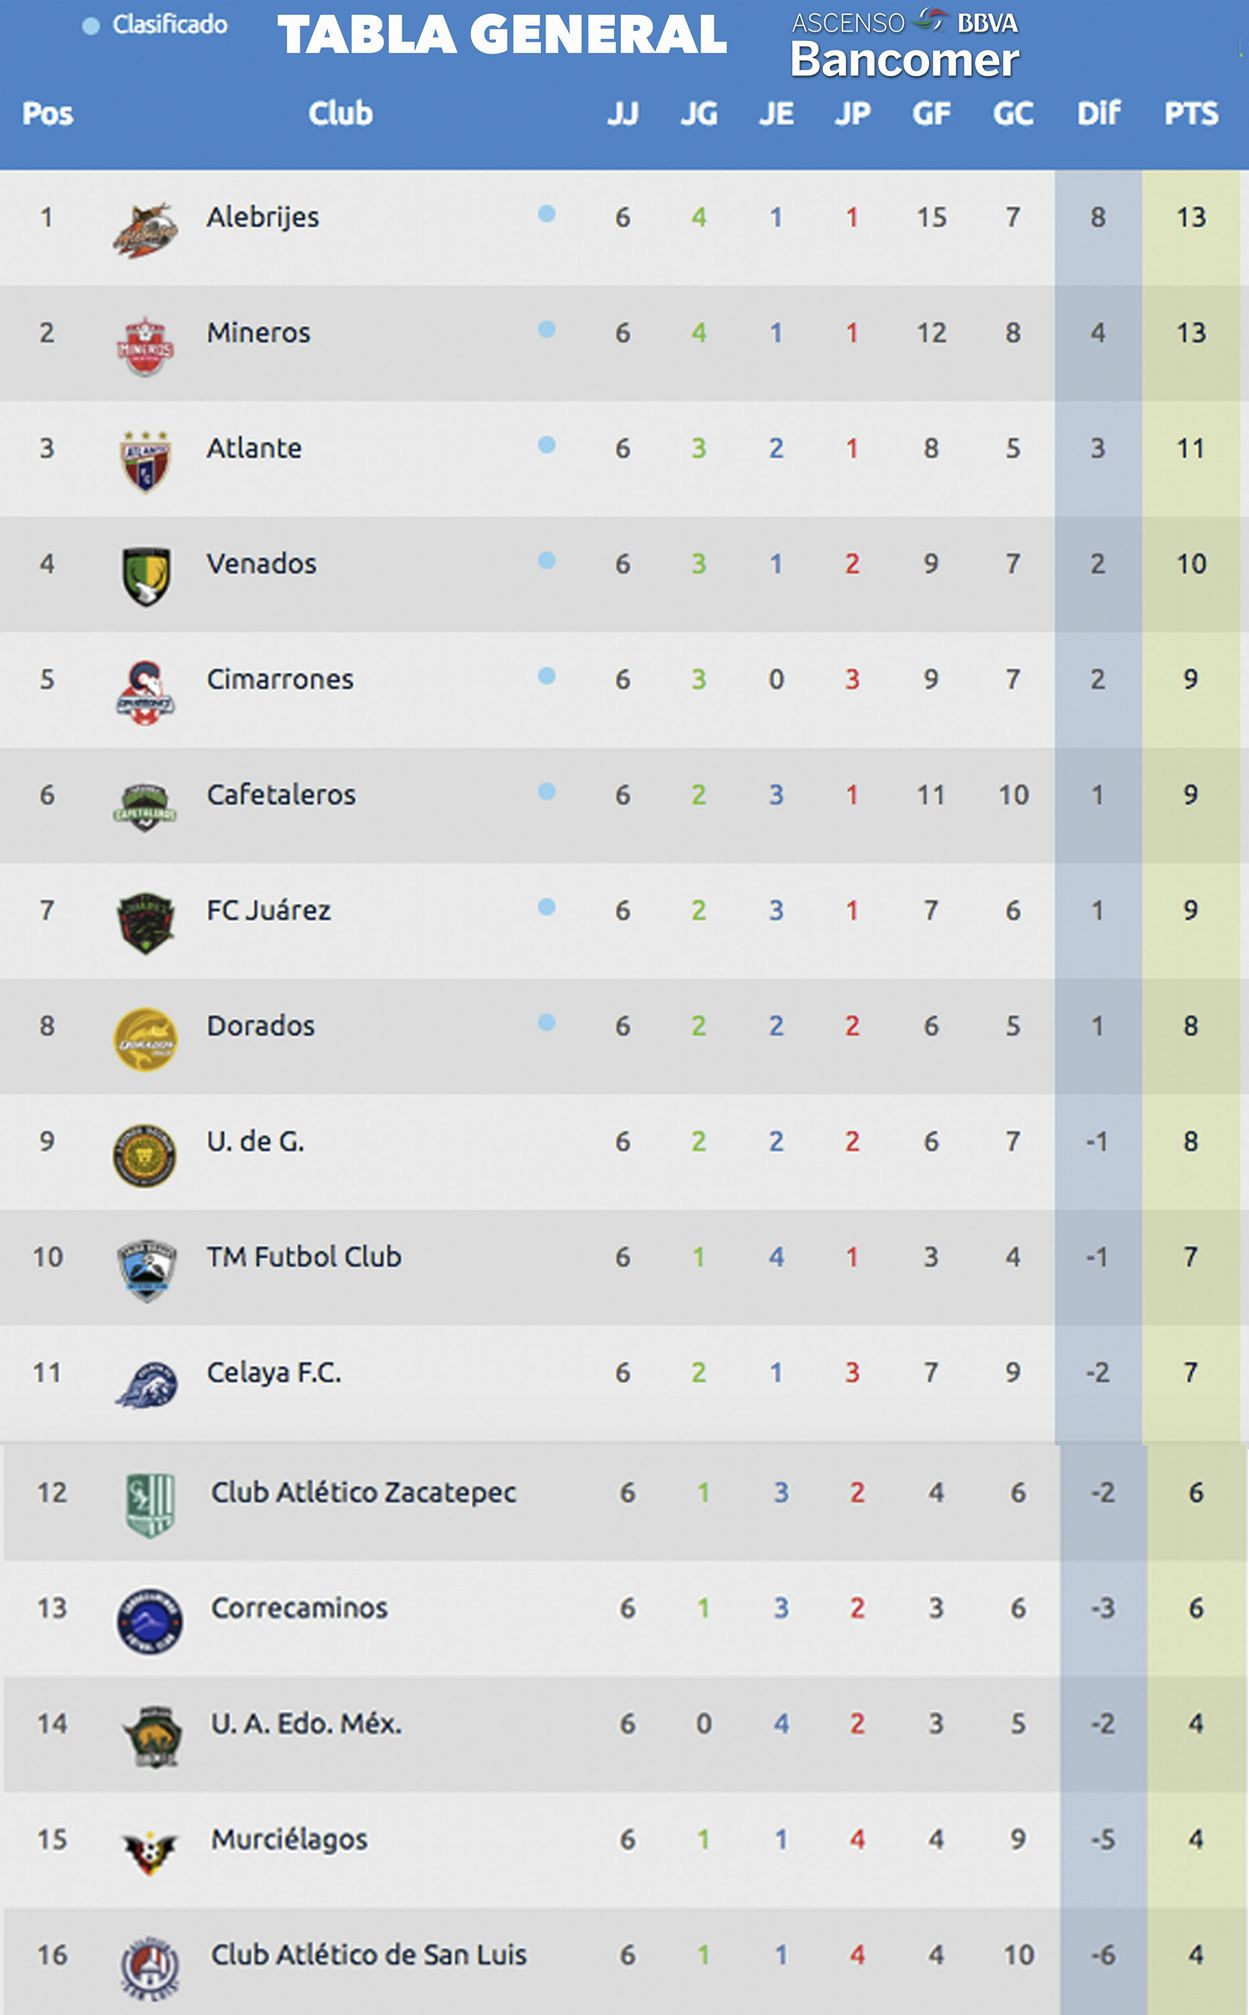Click the Mineros club crest
This screenshot has width=1249, height=2015.
pos(145,346)
